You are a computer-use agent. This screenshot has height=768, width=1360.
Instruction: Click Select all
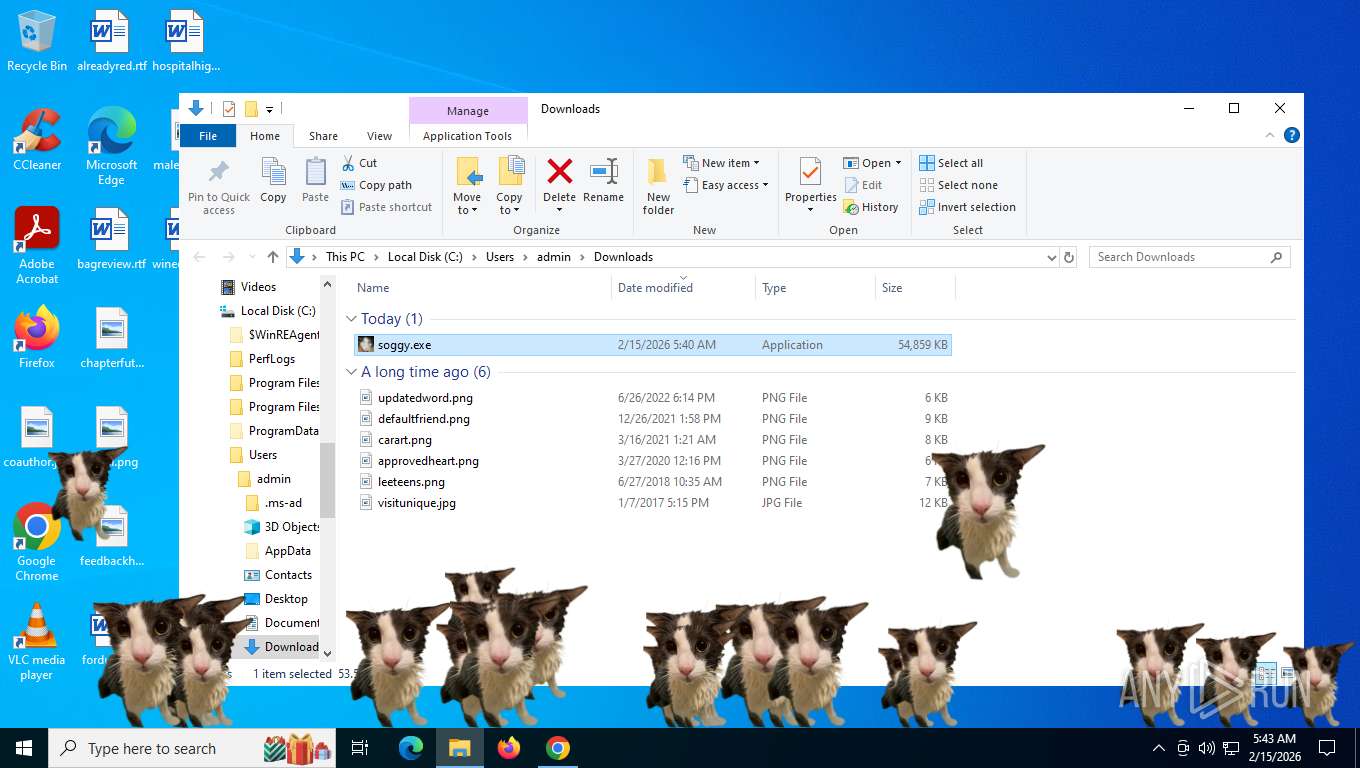coord(951,163)
